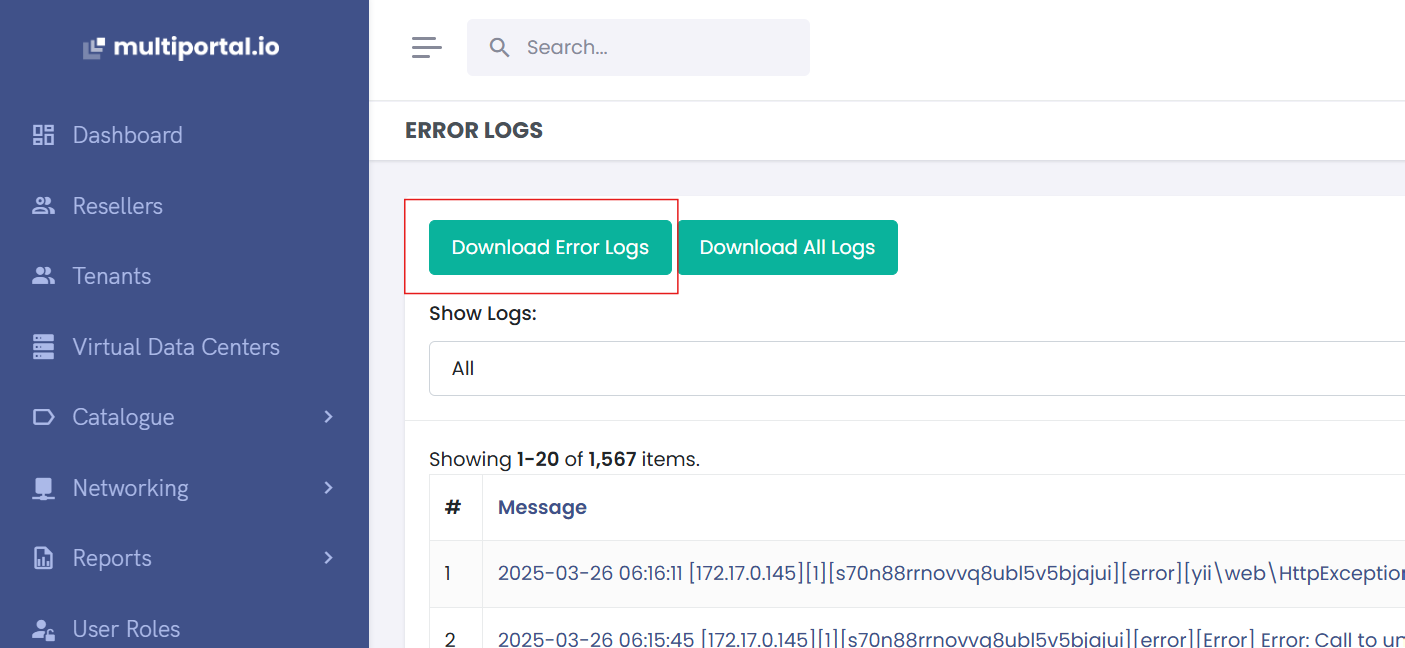The height and width of the screenshot is (648, 1405).
Task: Click the Reports chart document icon
Action: pos(43,558)
